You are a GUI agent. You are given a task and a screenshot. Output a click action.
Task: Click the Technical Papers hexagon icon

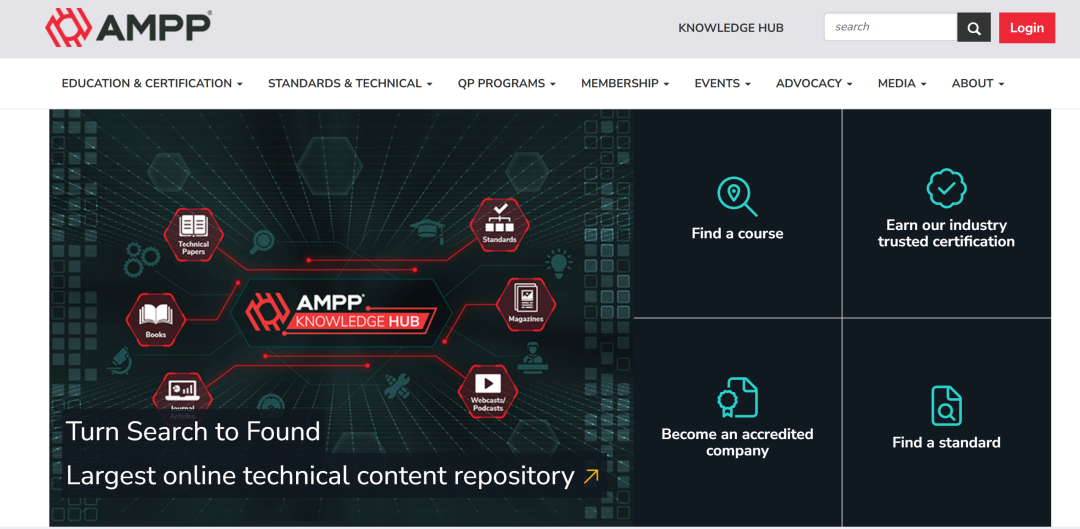tap(194, 235)
